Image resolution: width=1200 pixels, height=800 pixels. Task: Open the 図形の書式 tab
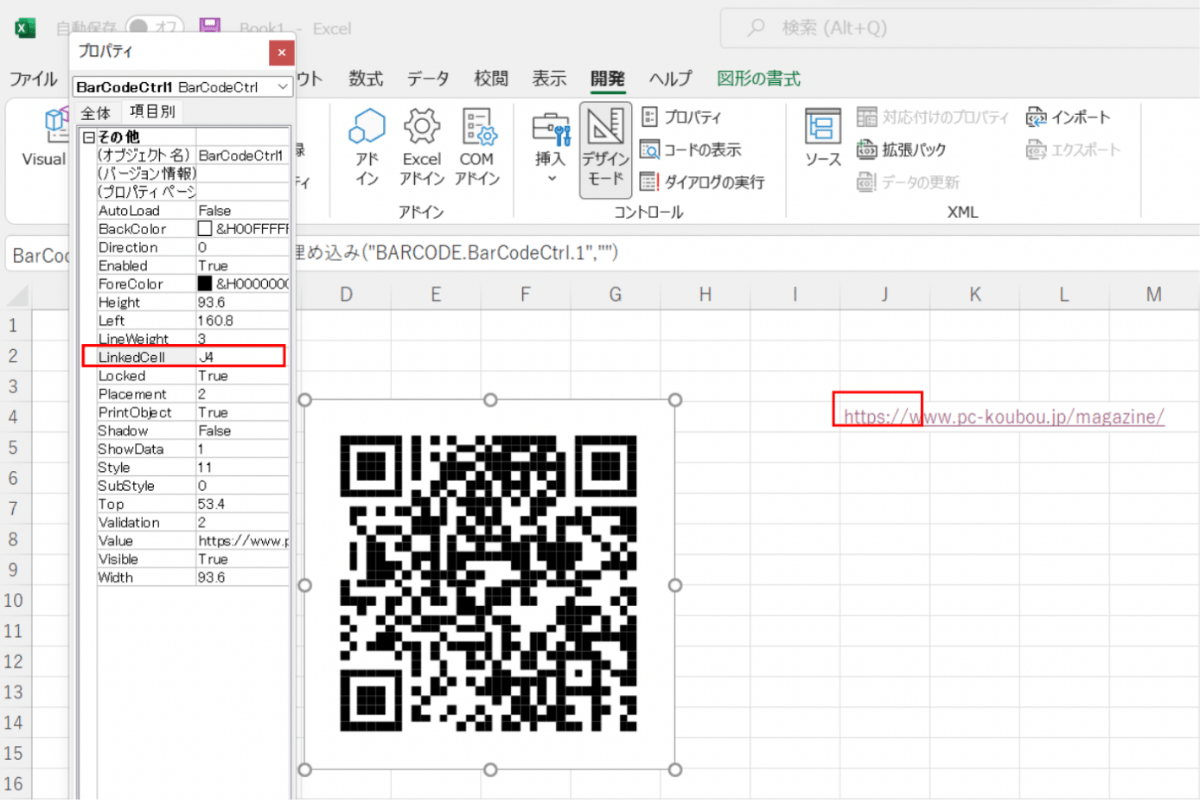[x=759, y=79]
